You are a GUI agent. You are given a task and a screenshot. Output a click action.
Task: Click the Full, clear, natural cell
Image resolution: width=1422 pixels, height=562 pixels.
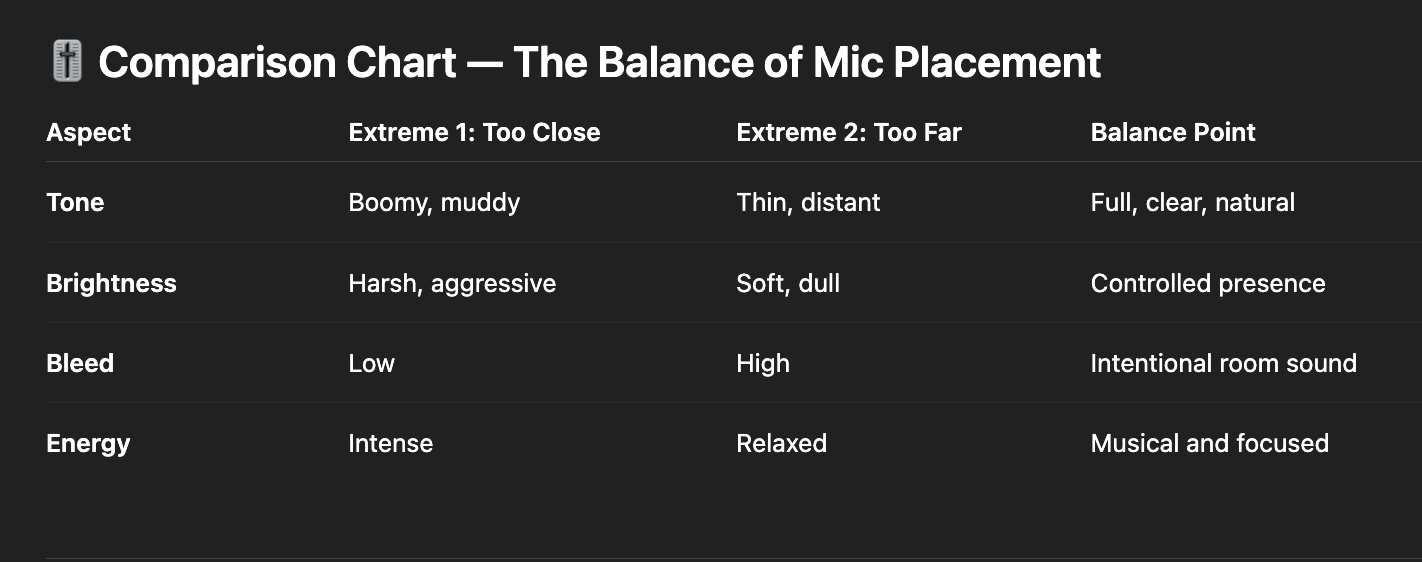1192,202
